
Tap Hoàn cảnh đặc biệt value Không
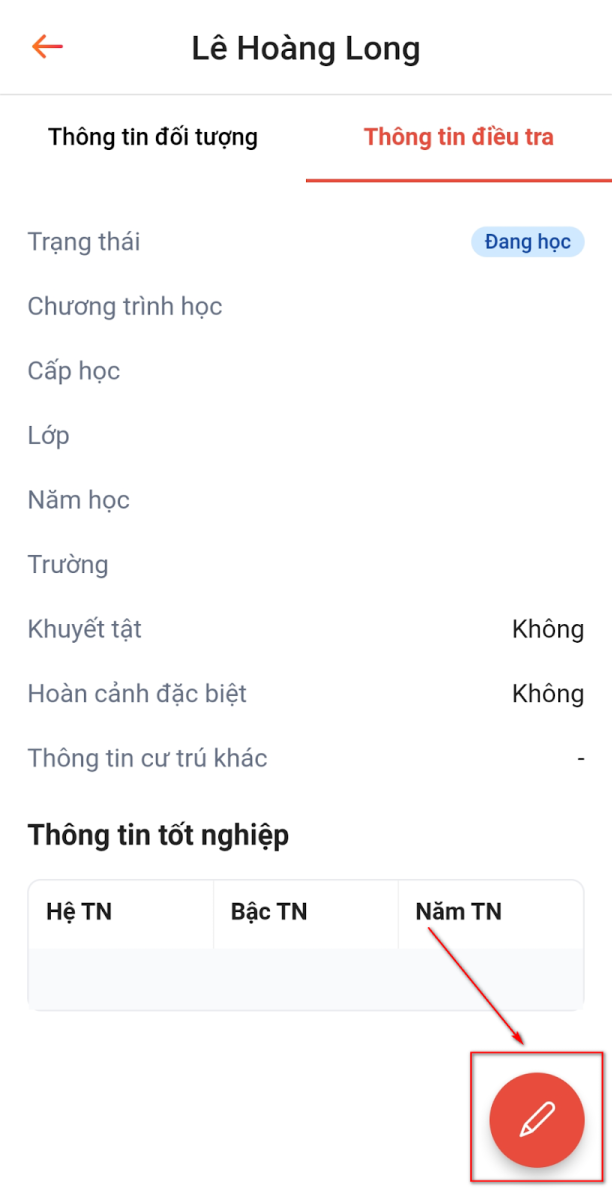point(547,694)
